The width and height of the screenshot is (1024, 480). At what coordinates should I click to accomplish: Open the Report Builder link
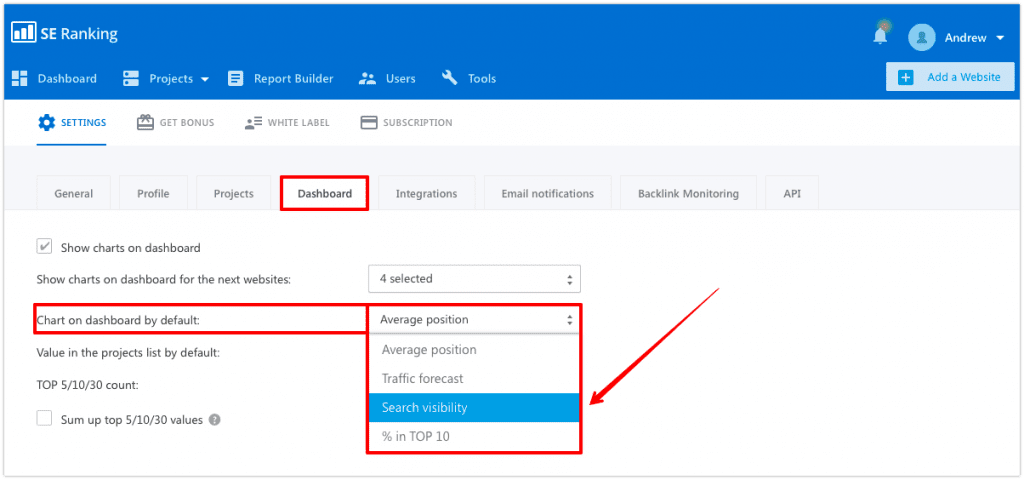point(293,78)
